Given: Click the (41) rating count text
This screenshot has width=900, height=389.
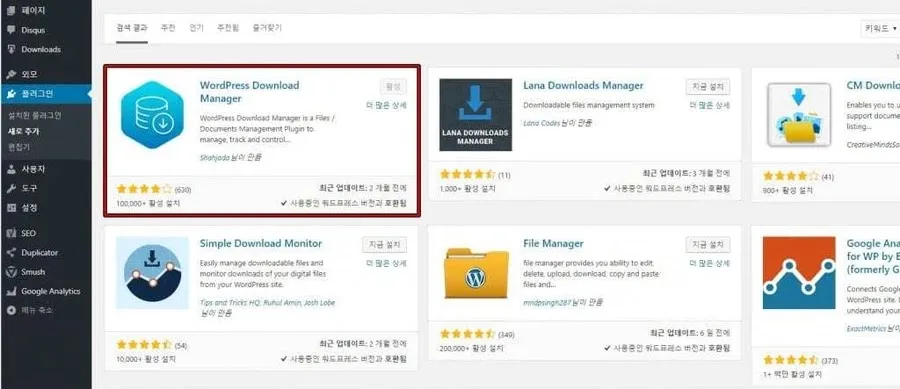Looking at the screenshot, I should coord(828,176).
